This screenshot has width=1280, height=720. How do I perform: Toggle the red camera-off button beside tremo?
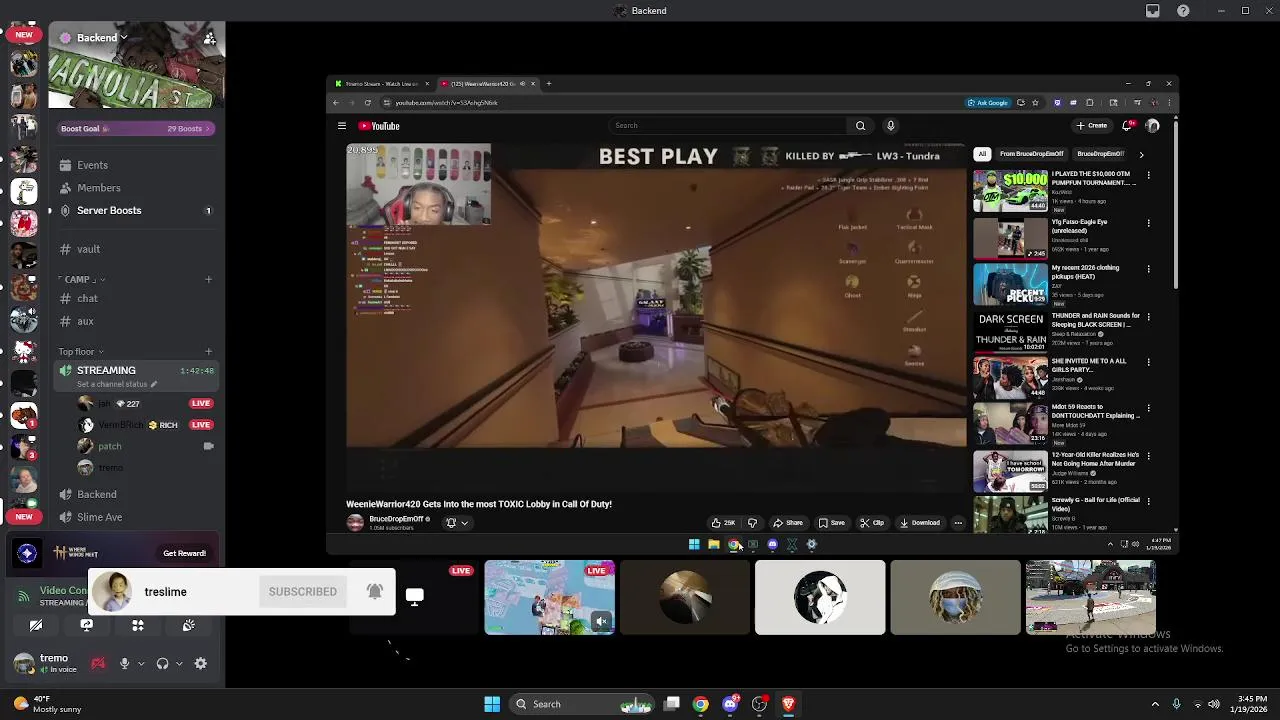tap(98, 664)
